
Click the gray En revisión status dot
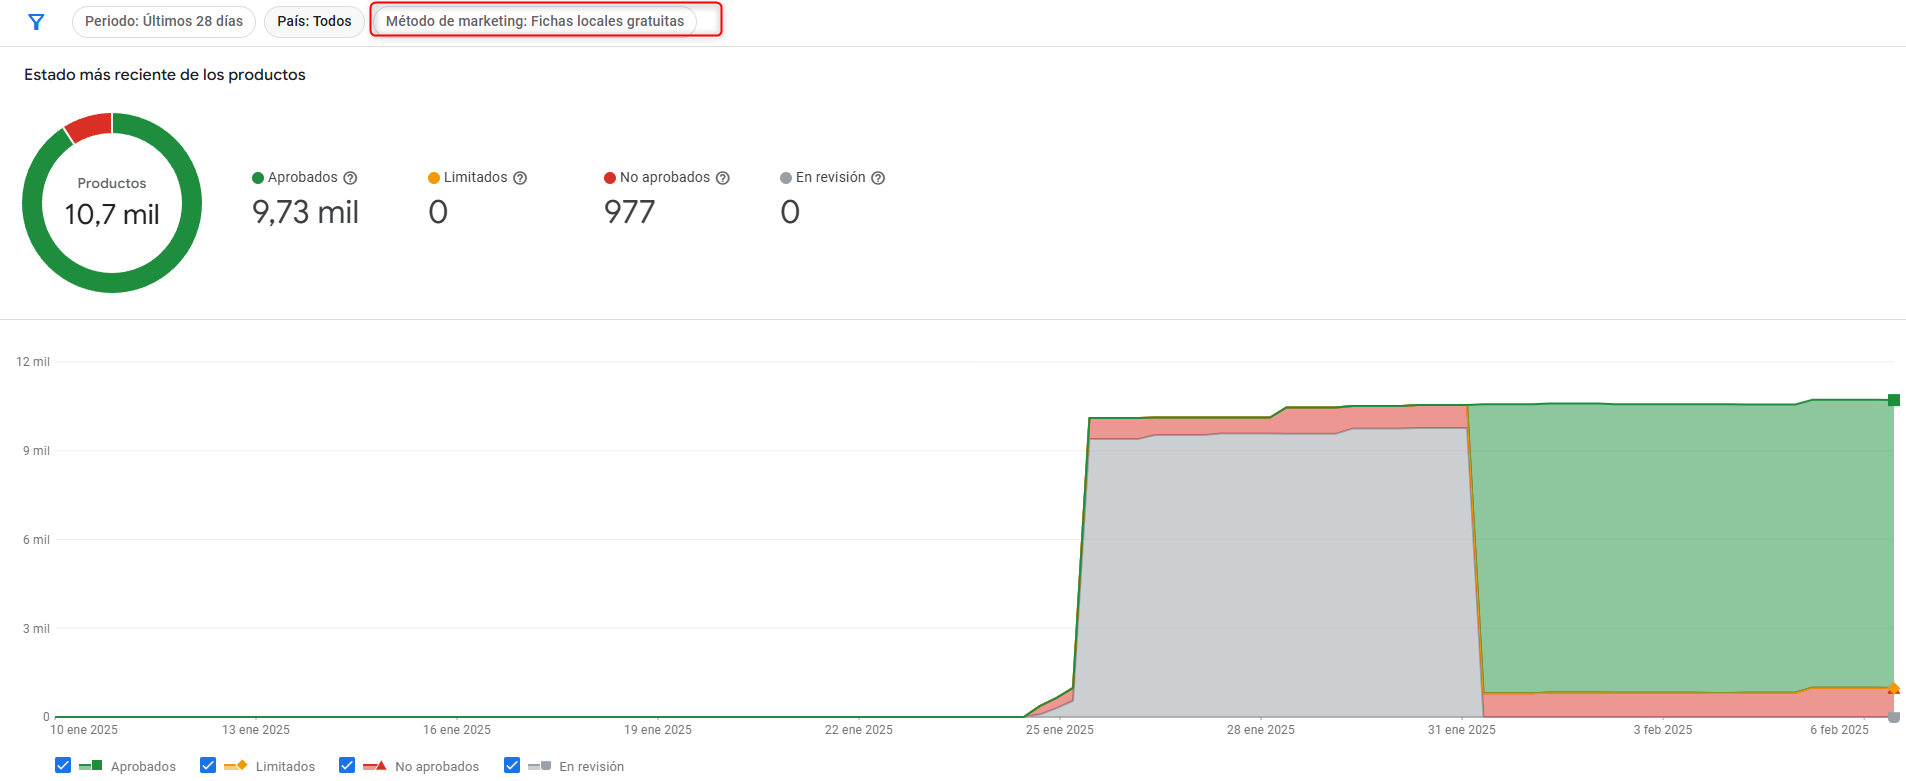(x=786, y=178)
